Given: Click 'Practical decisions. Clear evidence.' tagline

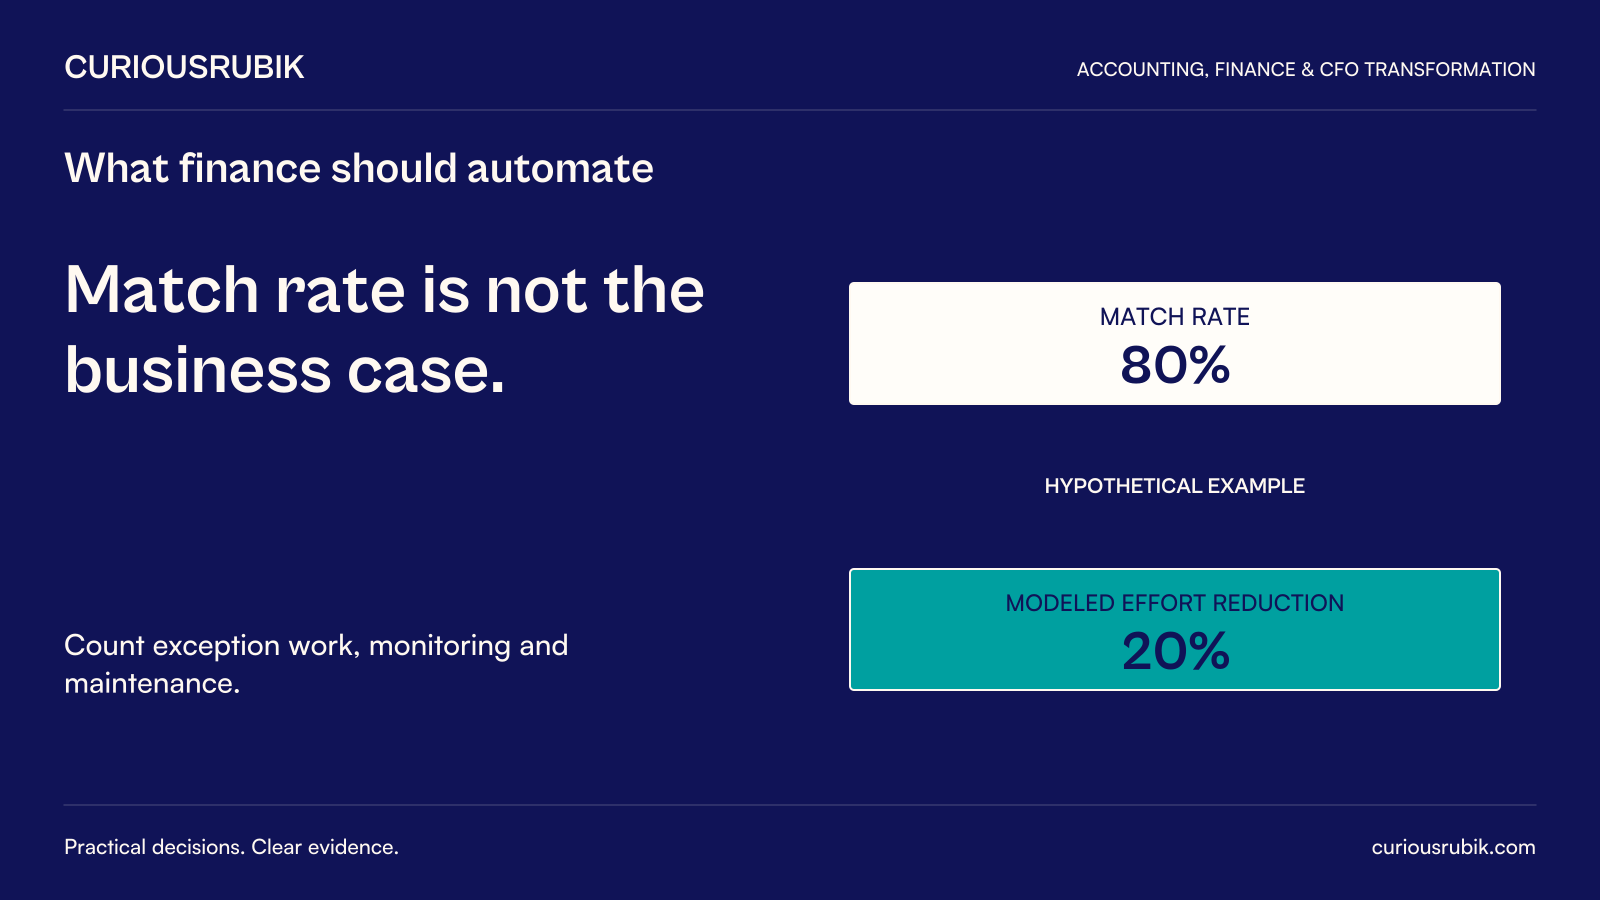Looking at the screenshot, I should point(231,847).
